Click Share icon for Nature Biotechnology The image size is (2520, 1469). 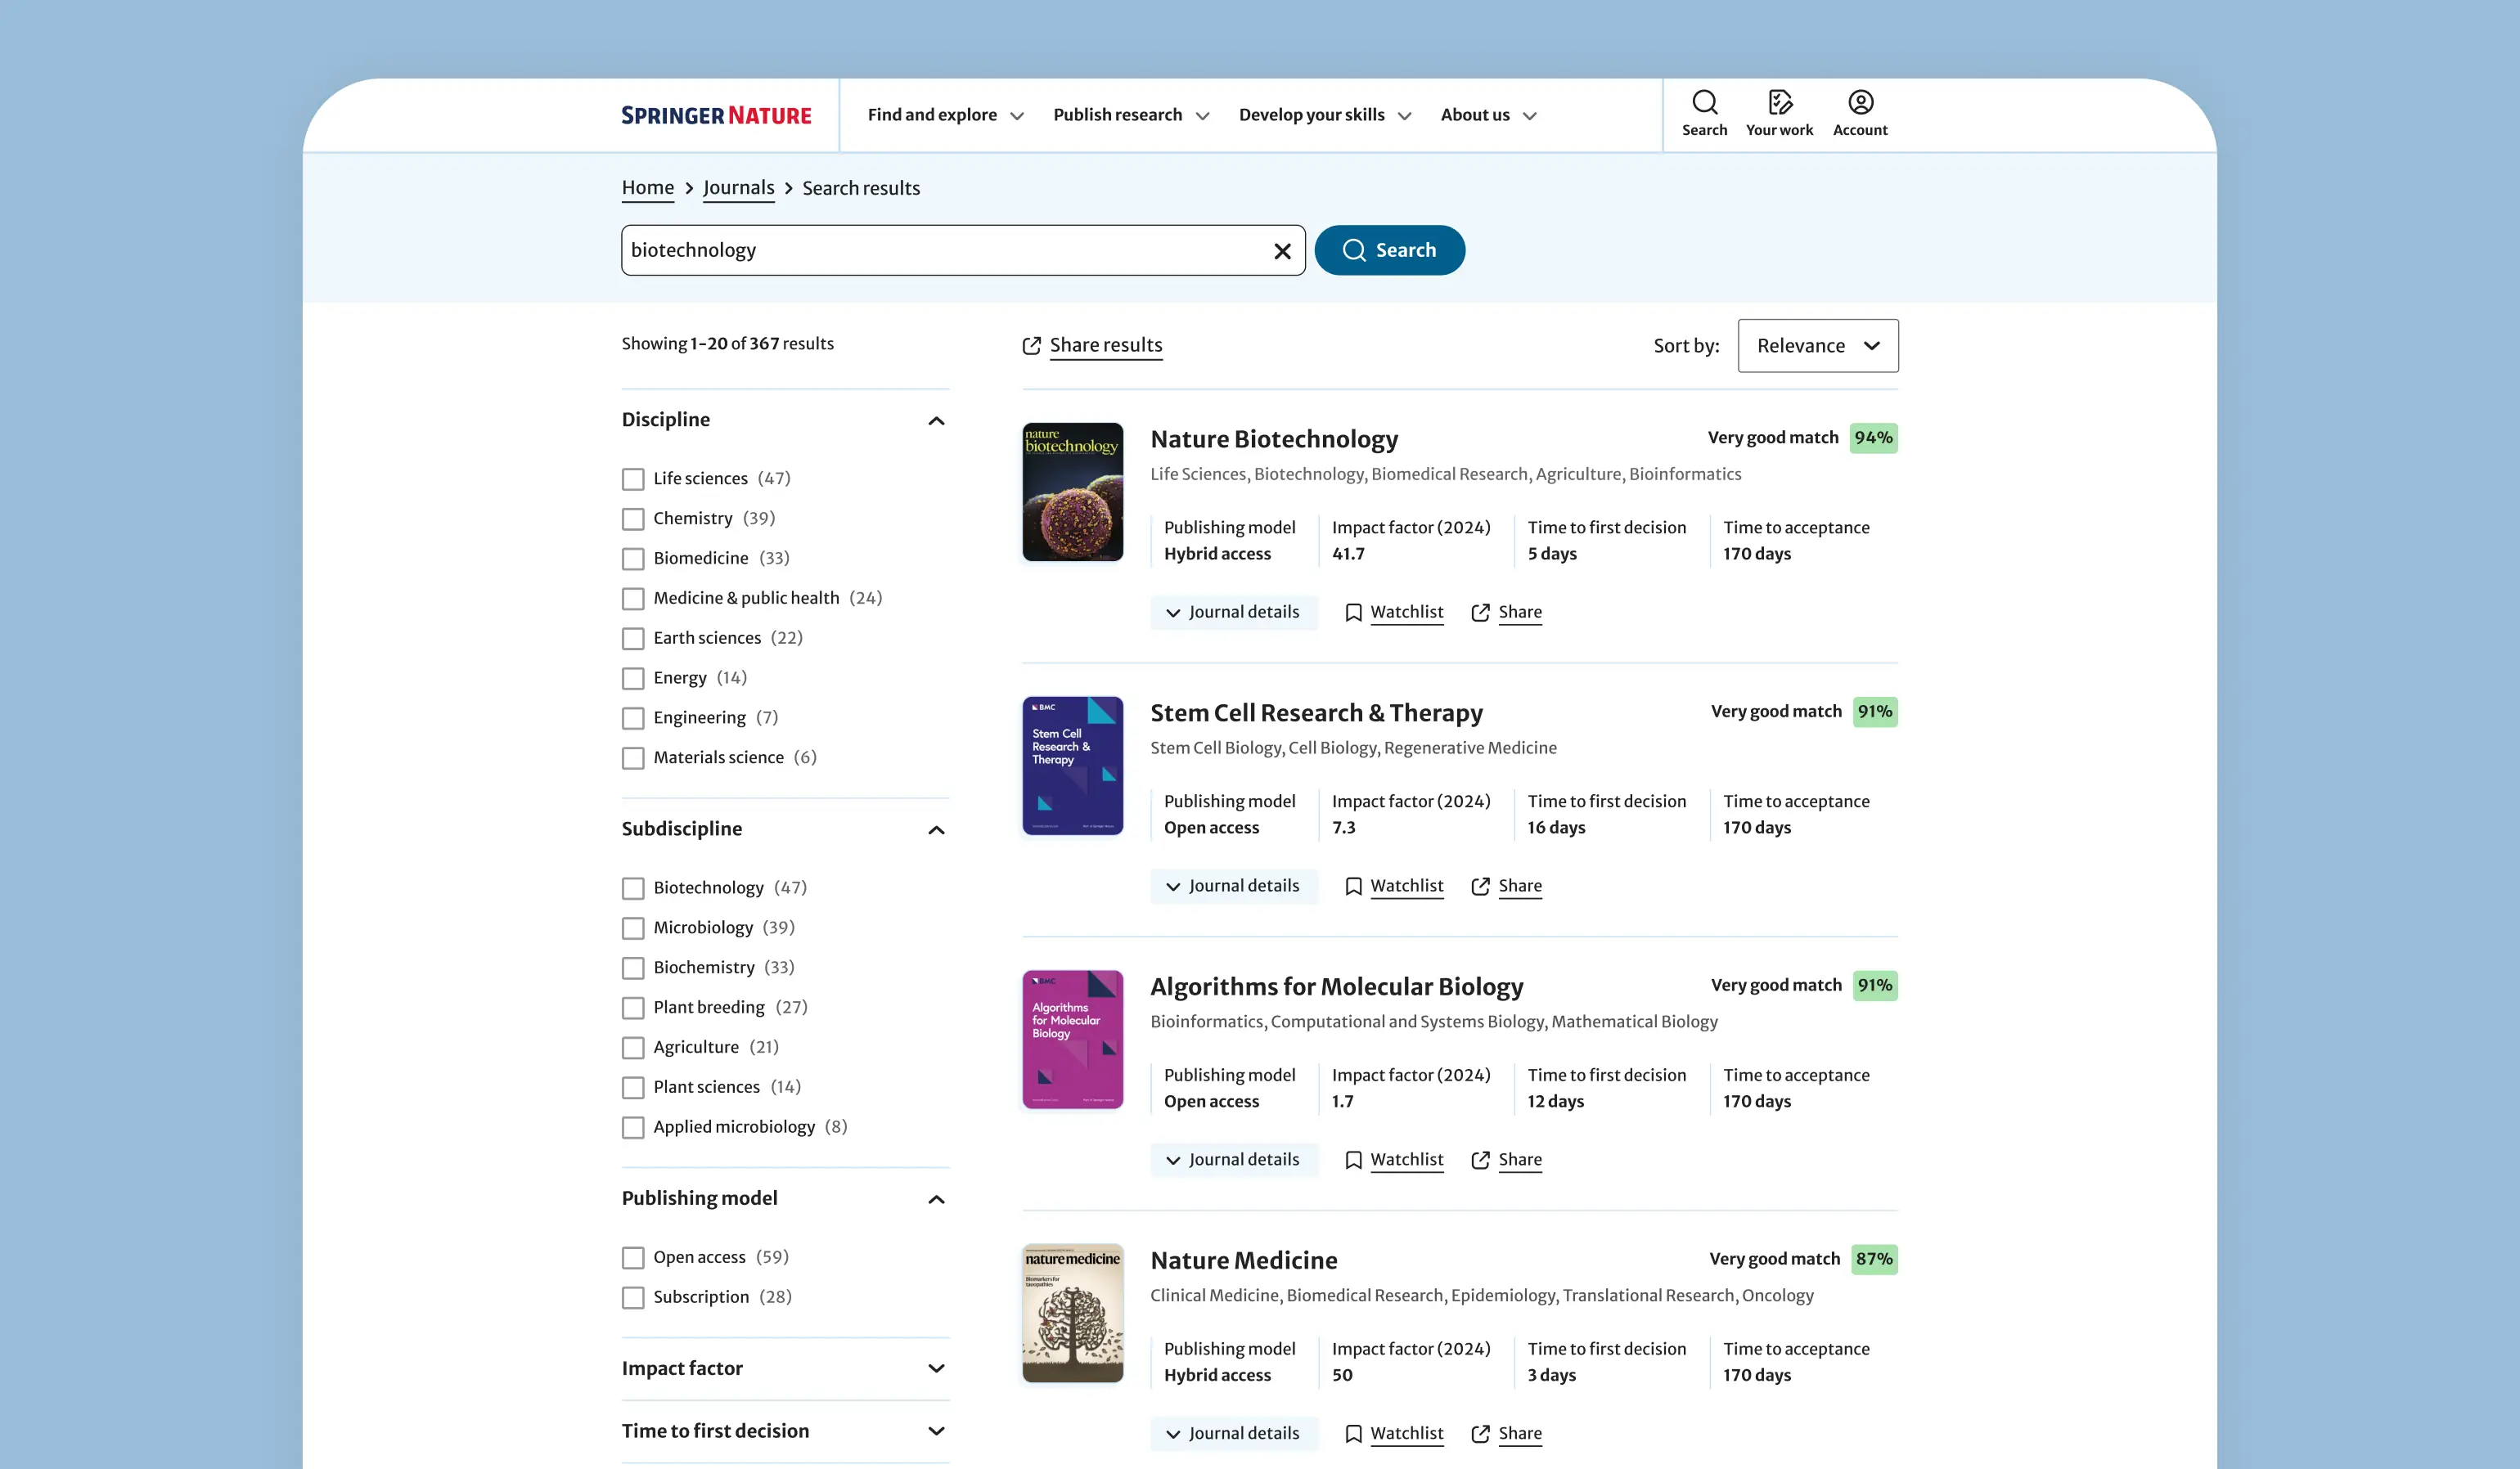click(x=1480, y=613)
